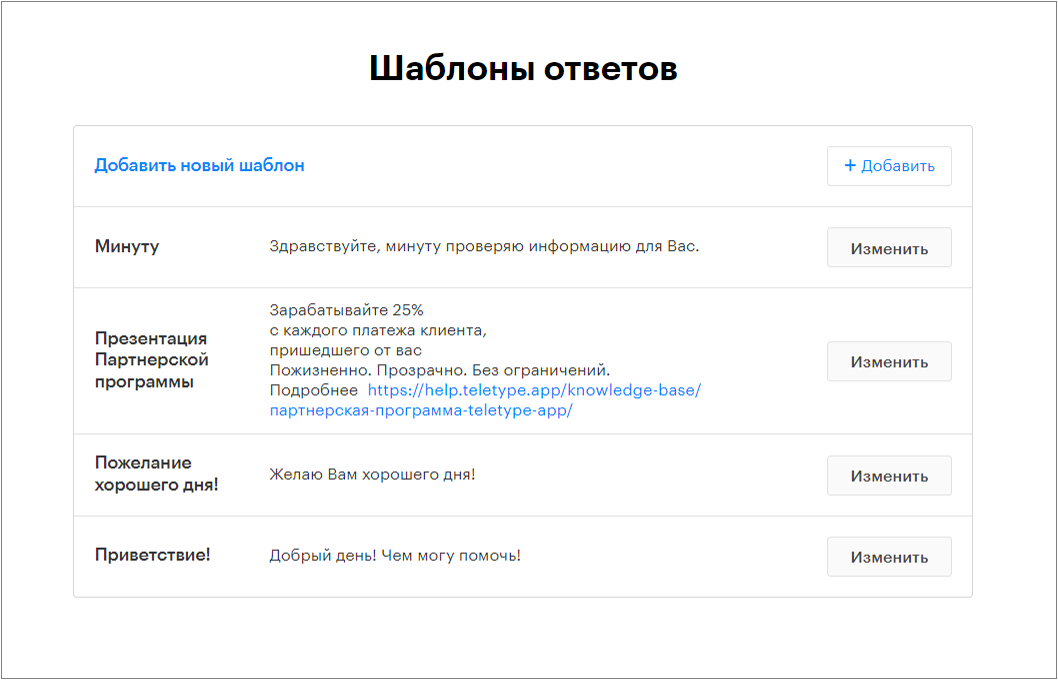Select the Презентация Партнерской программы template title

click(152, 360)
